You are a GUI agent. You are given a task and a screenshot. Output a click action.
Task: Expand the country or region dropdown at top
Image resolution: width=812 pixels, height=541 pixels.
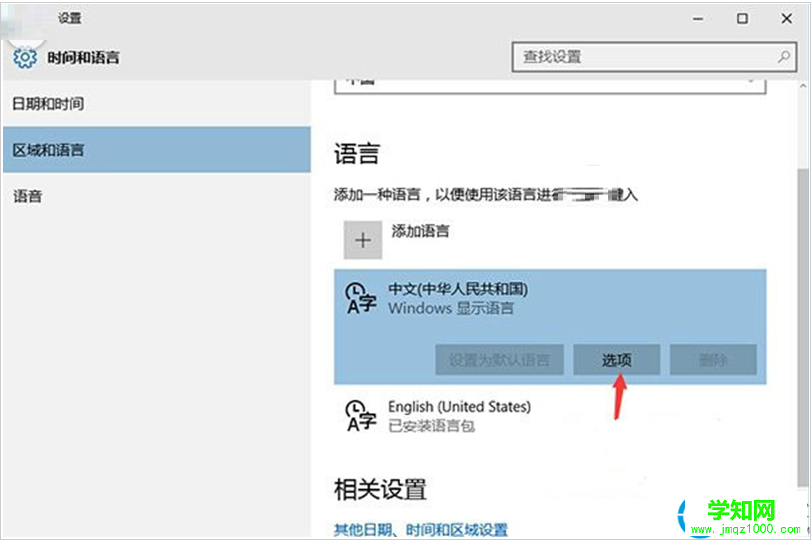click(550, 86)
